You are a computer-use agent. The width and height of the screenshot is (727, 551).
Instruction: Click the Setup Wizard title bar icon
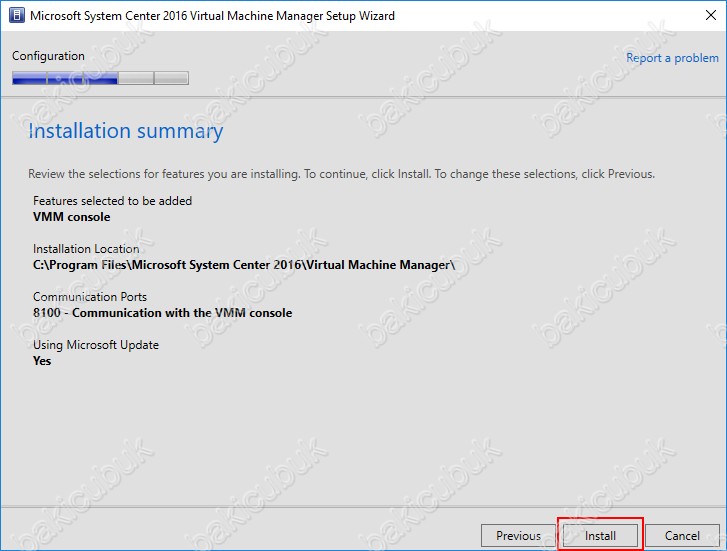(x=17, y=15)
